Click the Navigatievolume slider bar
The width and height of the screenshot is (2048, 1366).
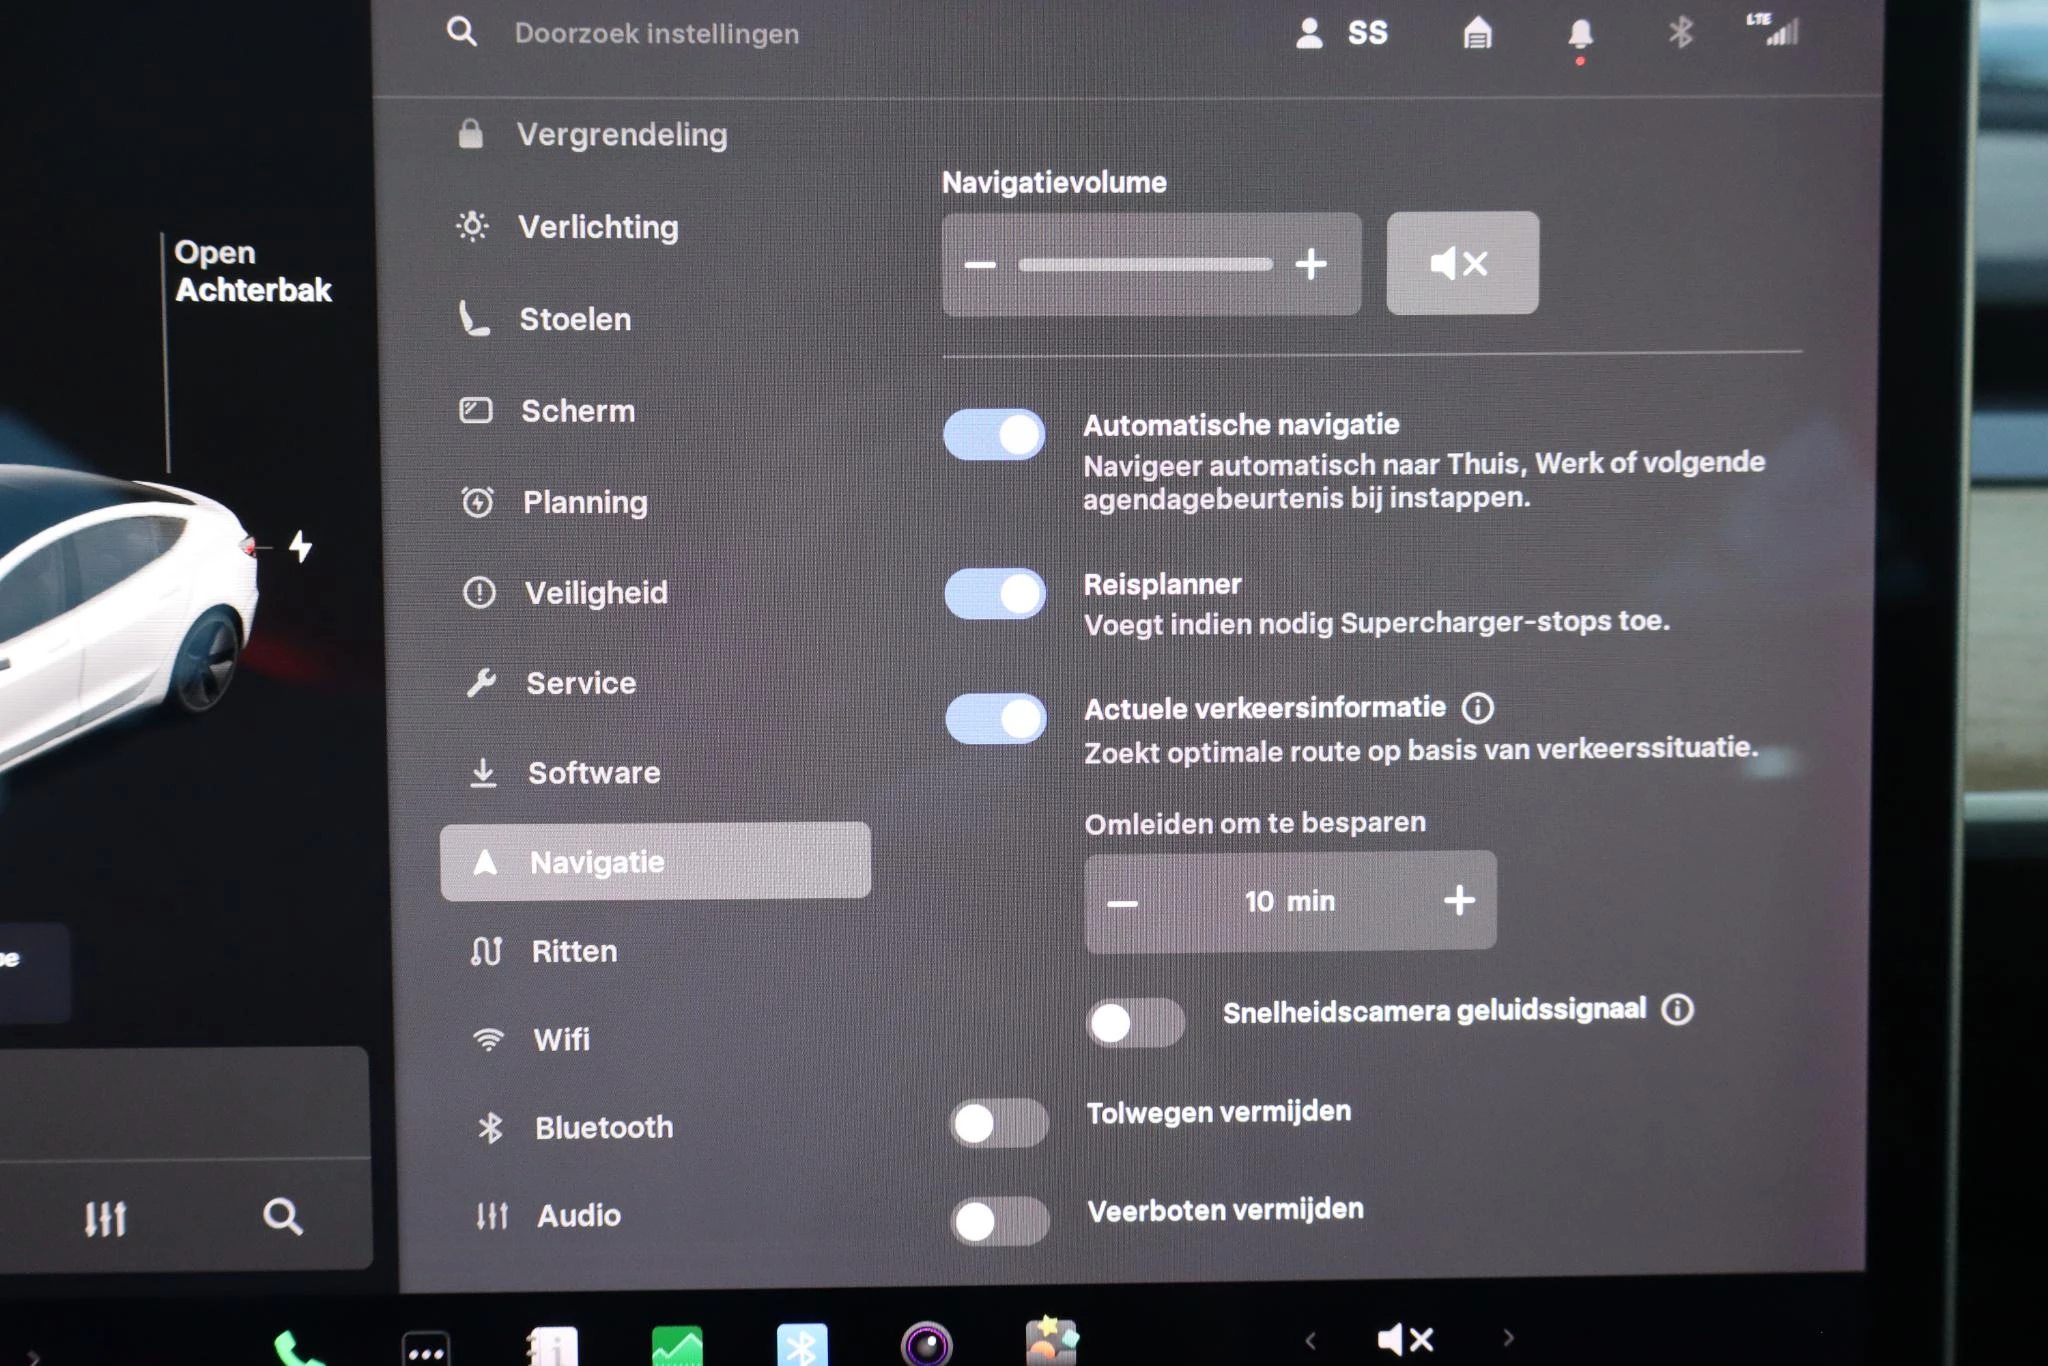(1145, 265)
